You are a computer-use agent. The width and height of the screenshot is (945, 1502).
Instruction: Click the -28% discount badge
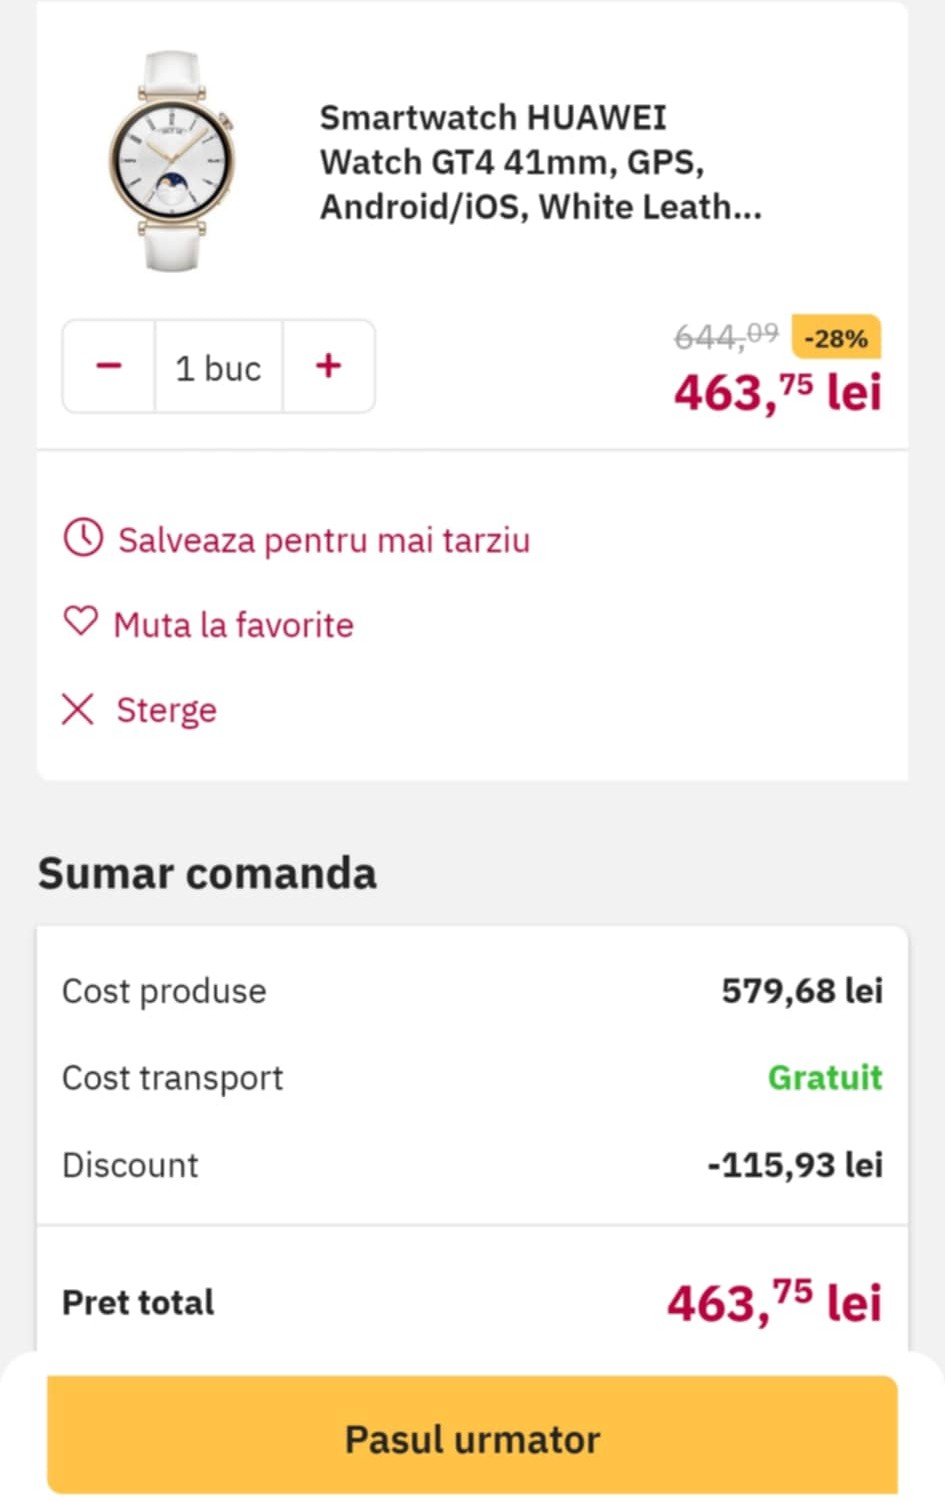tap(835, 338)
